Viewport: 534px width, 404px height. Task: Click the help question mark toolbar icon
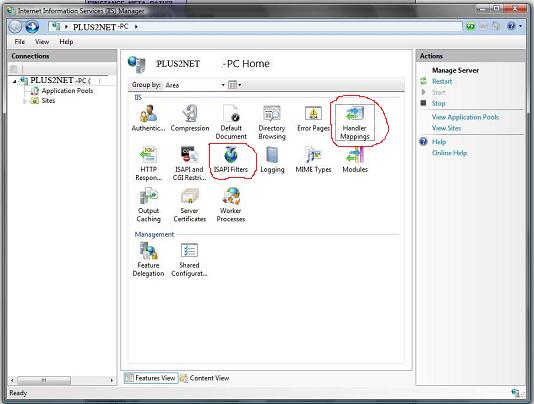(511, 26)
